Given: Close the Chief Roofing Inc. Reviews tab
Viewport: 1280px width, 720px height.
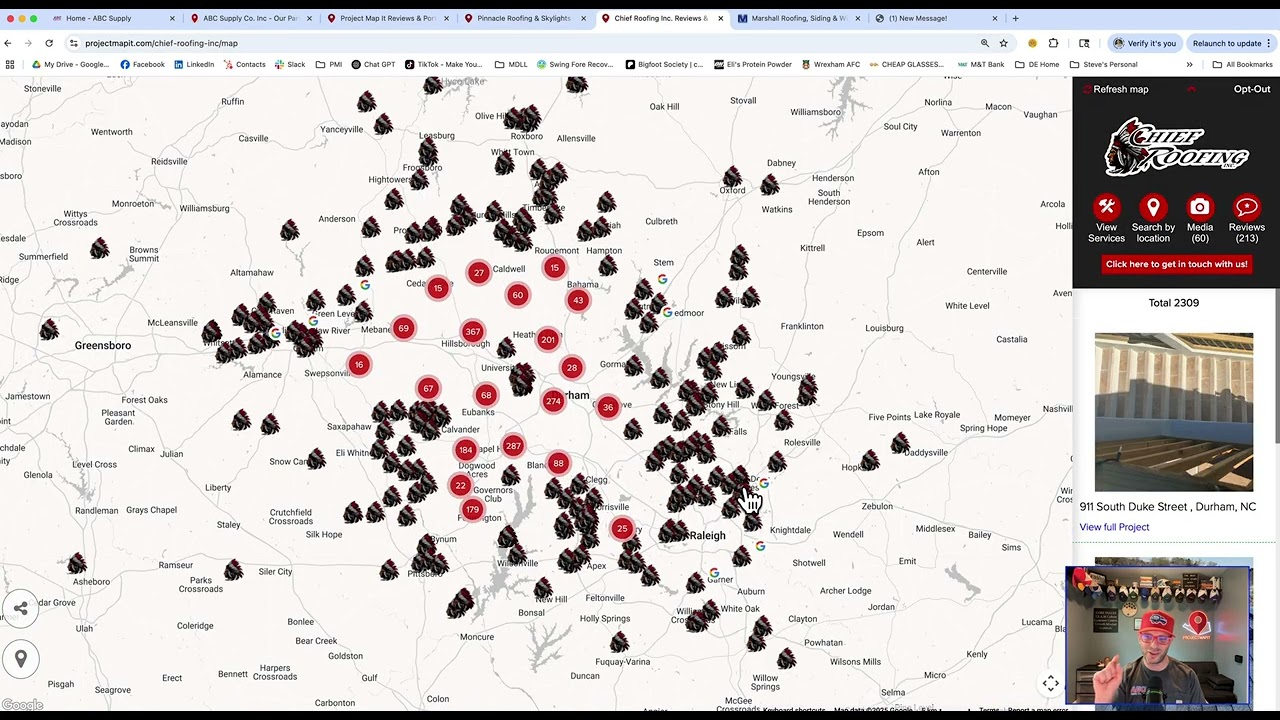Looking at the screenshot, I should 720,18.
